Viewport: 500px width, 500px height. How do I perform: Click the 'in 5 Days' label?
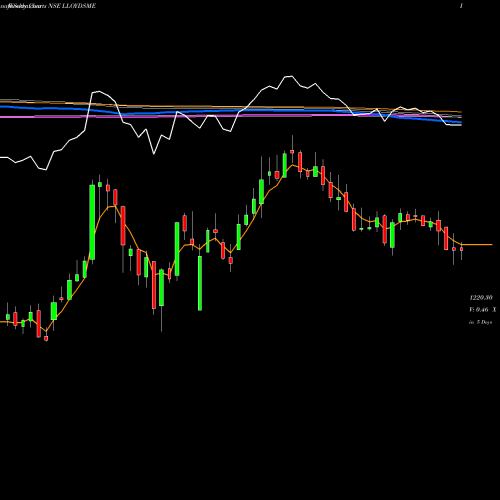[x=481, y=322]
